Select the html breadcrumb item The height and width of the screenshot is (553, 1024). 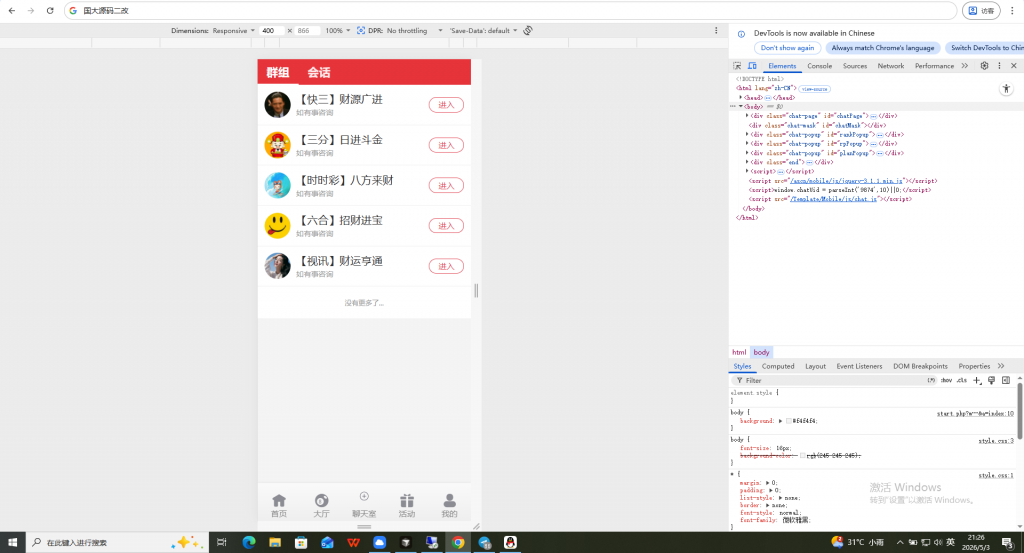(739, 352)
